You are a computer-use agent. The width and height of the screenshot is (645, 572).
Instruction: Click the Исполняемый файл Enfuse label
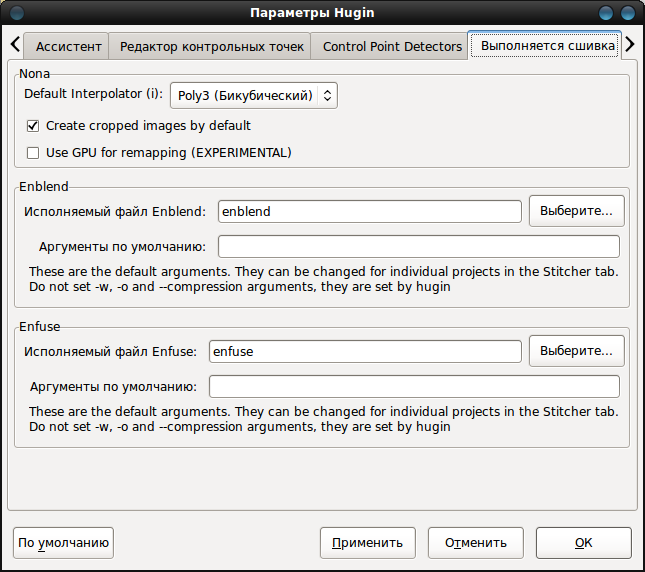tap(110, 352)
